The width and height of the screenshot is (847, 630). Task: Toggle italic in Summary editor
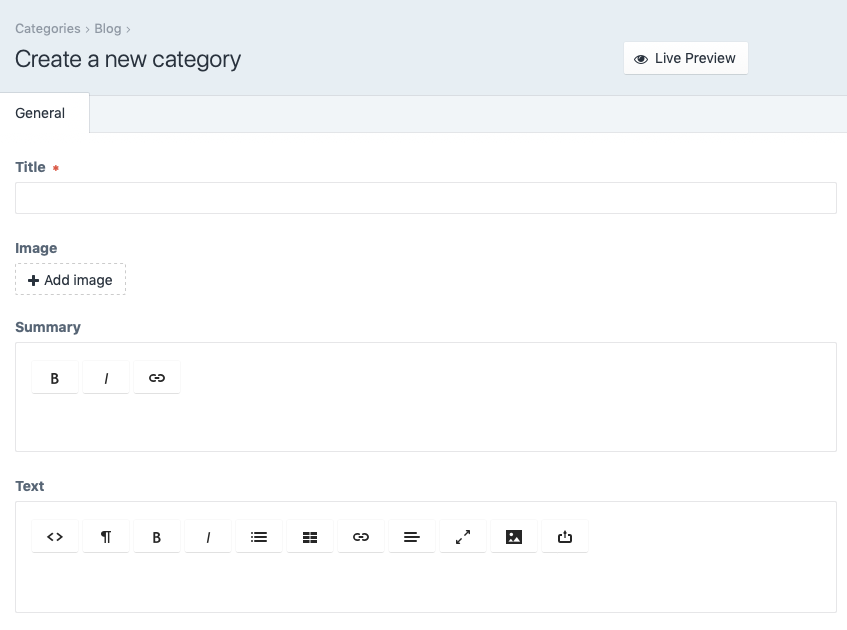106,378
